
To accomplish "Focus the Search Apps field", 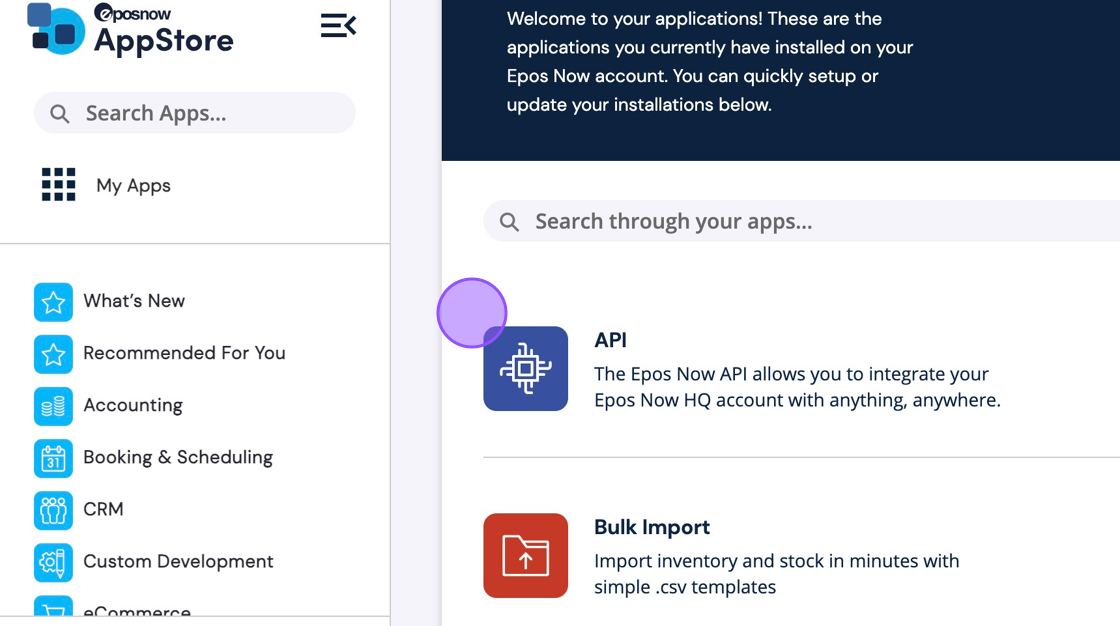I will 210,113.
